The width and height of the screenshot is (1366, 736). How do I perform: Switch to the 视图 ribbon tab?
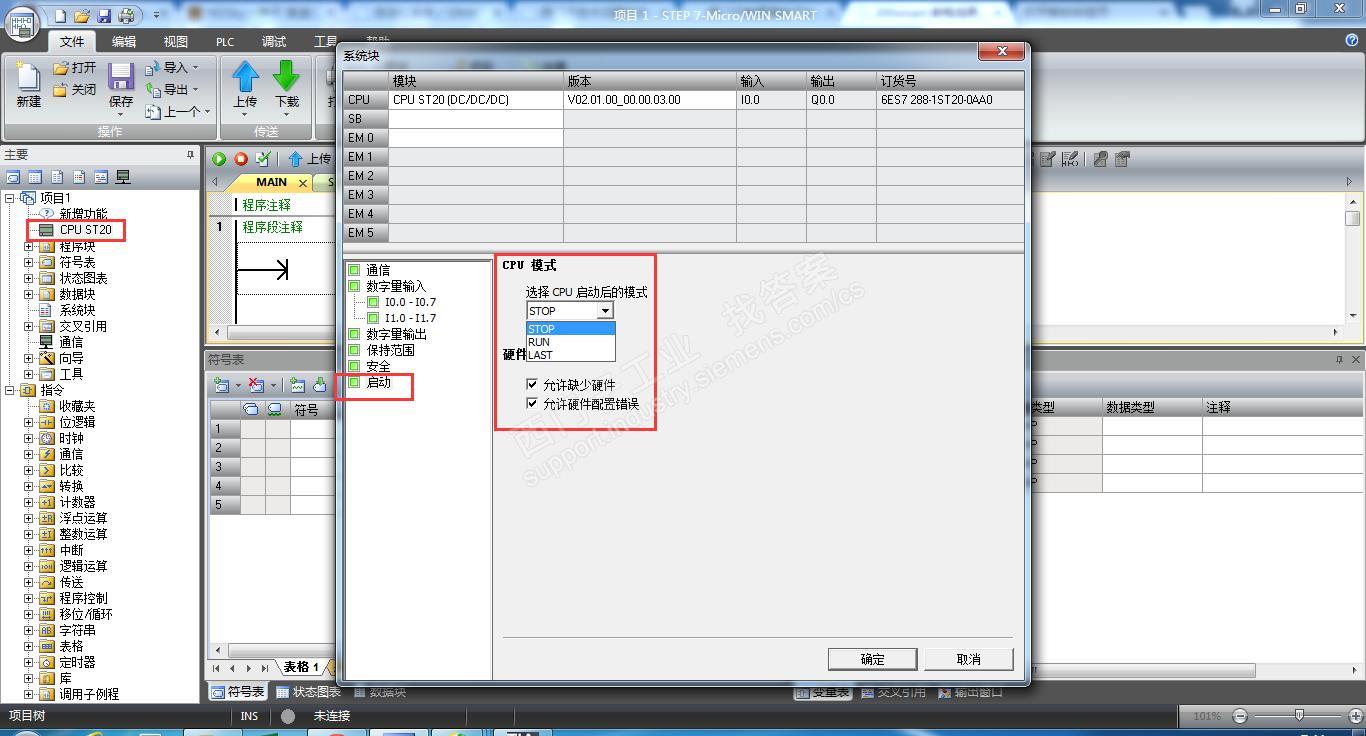click(x=176, y=42)
